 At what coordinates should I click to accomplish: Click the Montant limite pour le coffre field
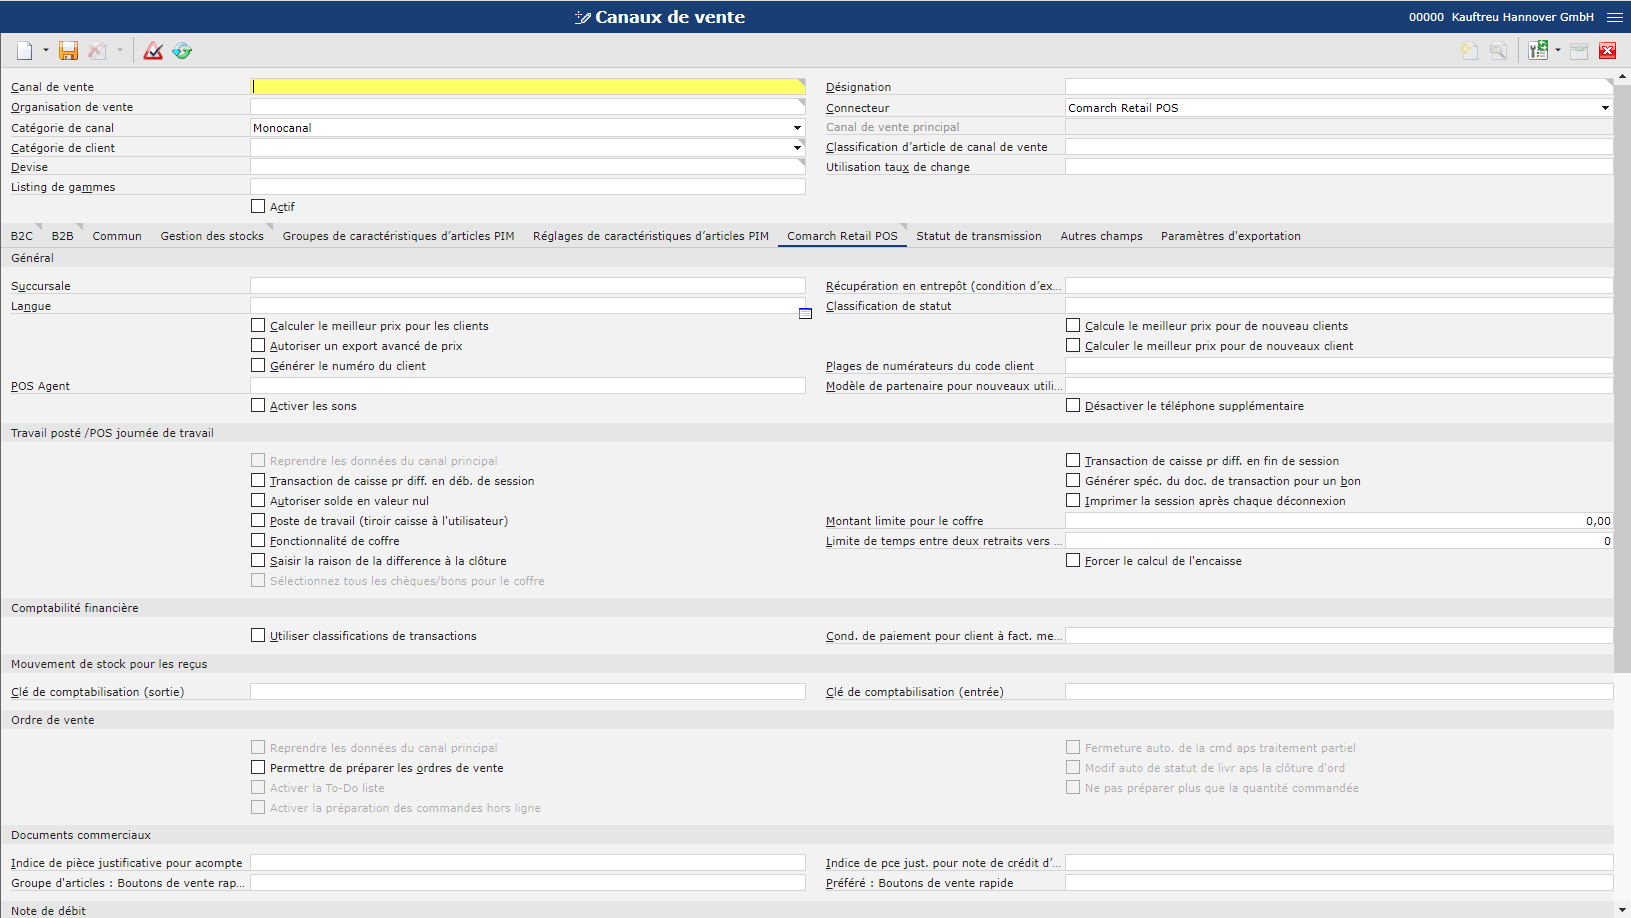tap(1339, 521)
